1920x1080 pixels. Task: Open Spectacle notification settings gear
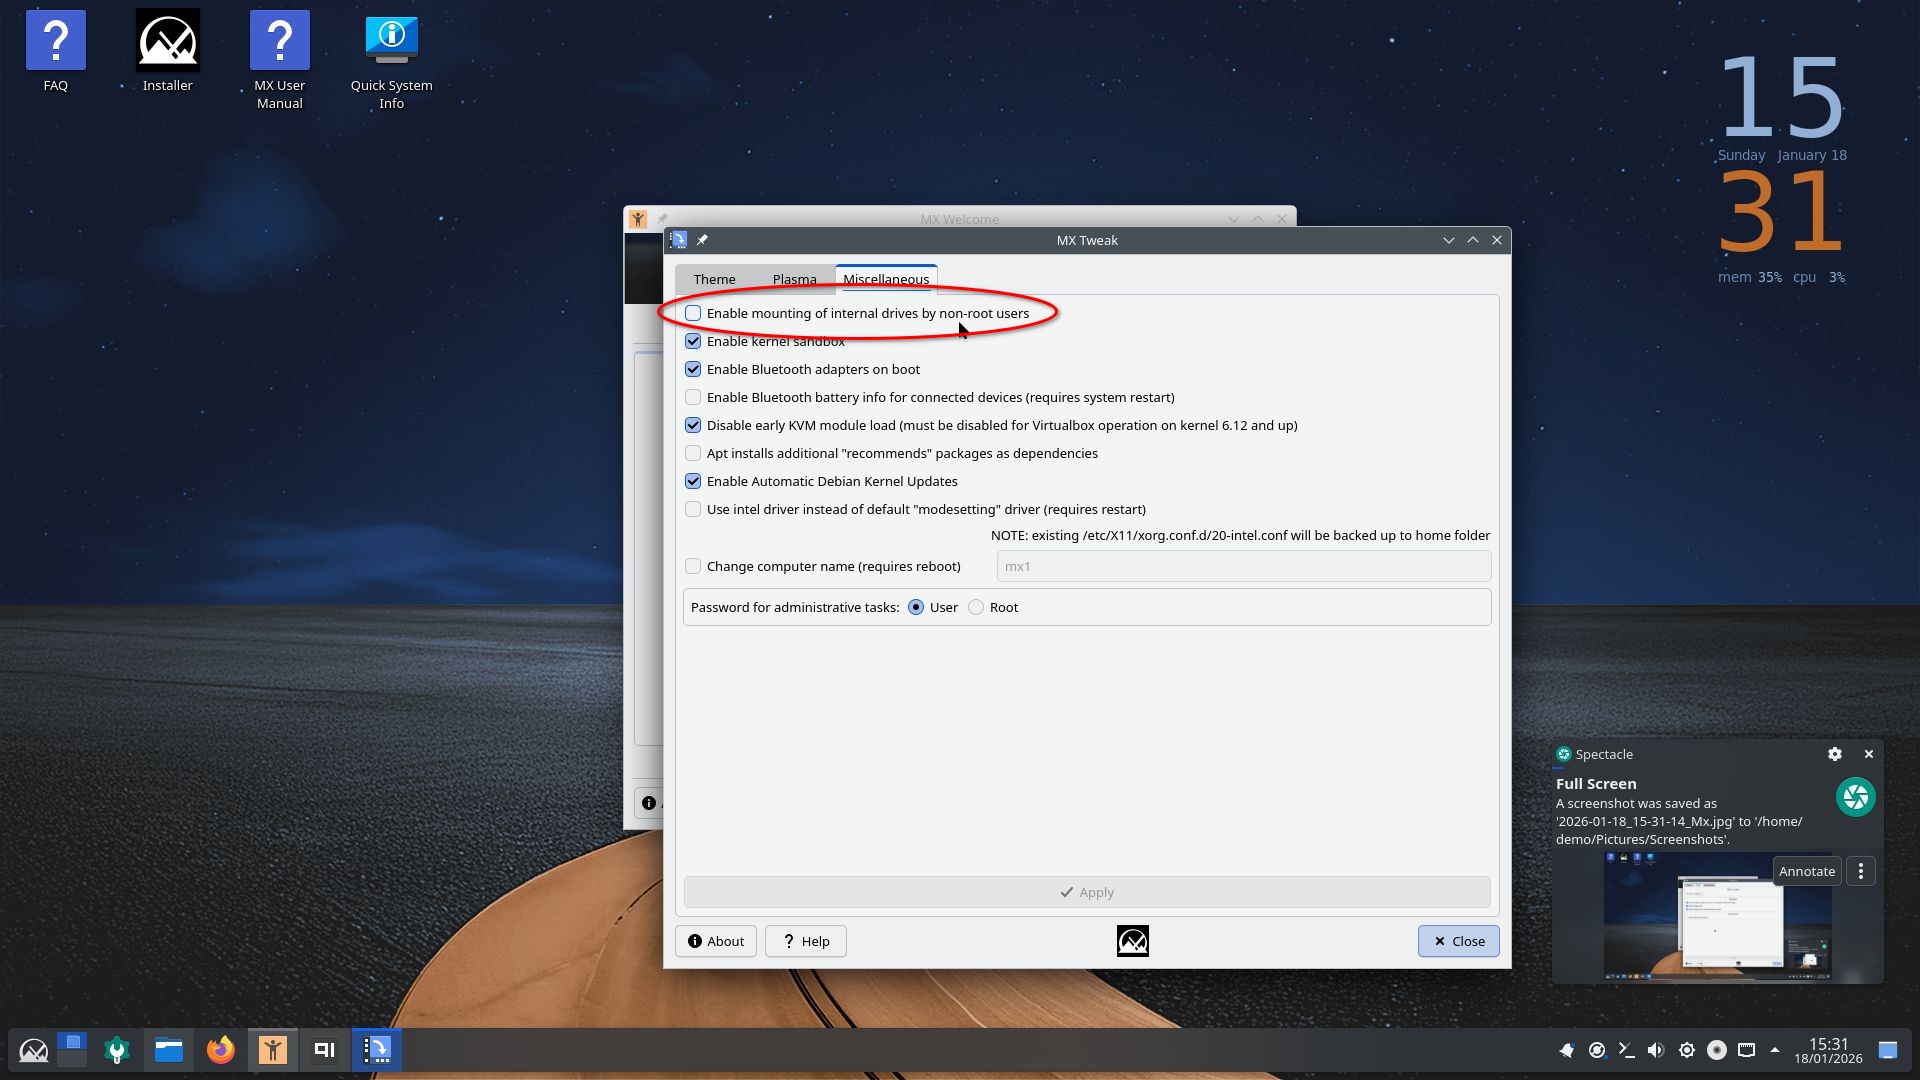[x=1834, y=754]
